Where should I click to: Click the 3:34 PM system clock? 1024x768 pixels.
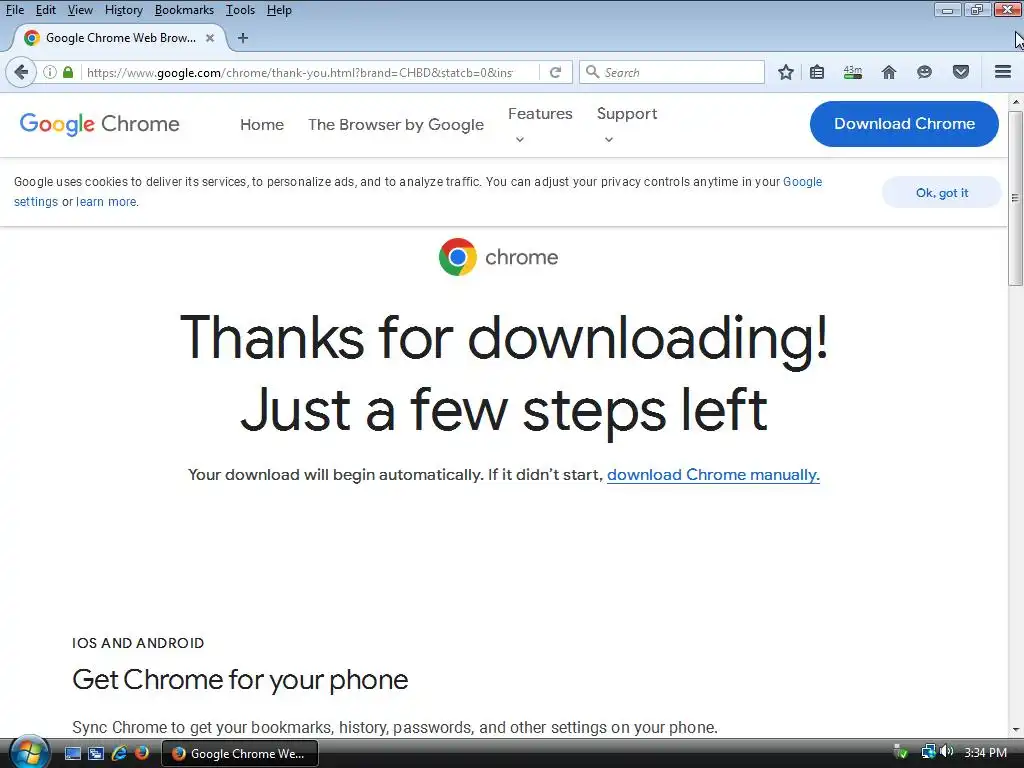985,752
